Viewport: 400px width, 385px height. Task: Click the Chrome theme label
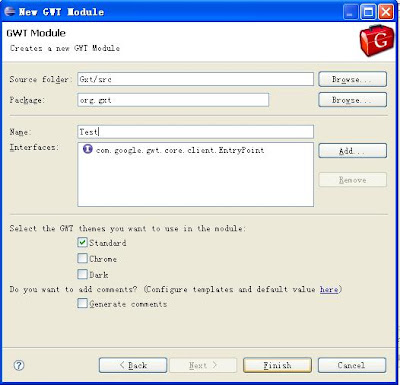tap(103, 259)
